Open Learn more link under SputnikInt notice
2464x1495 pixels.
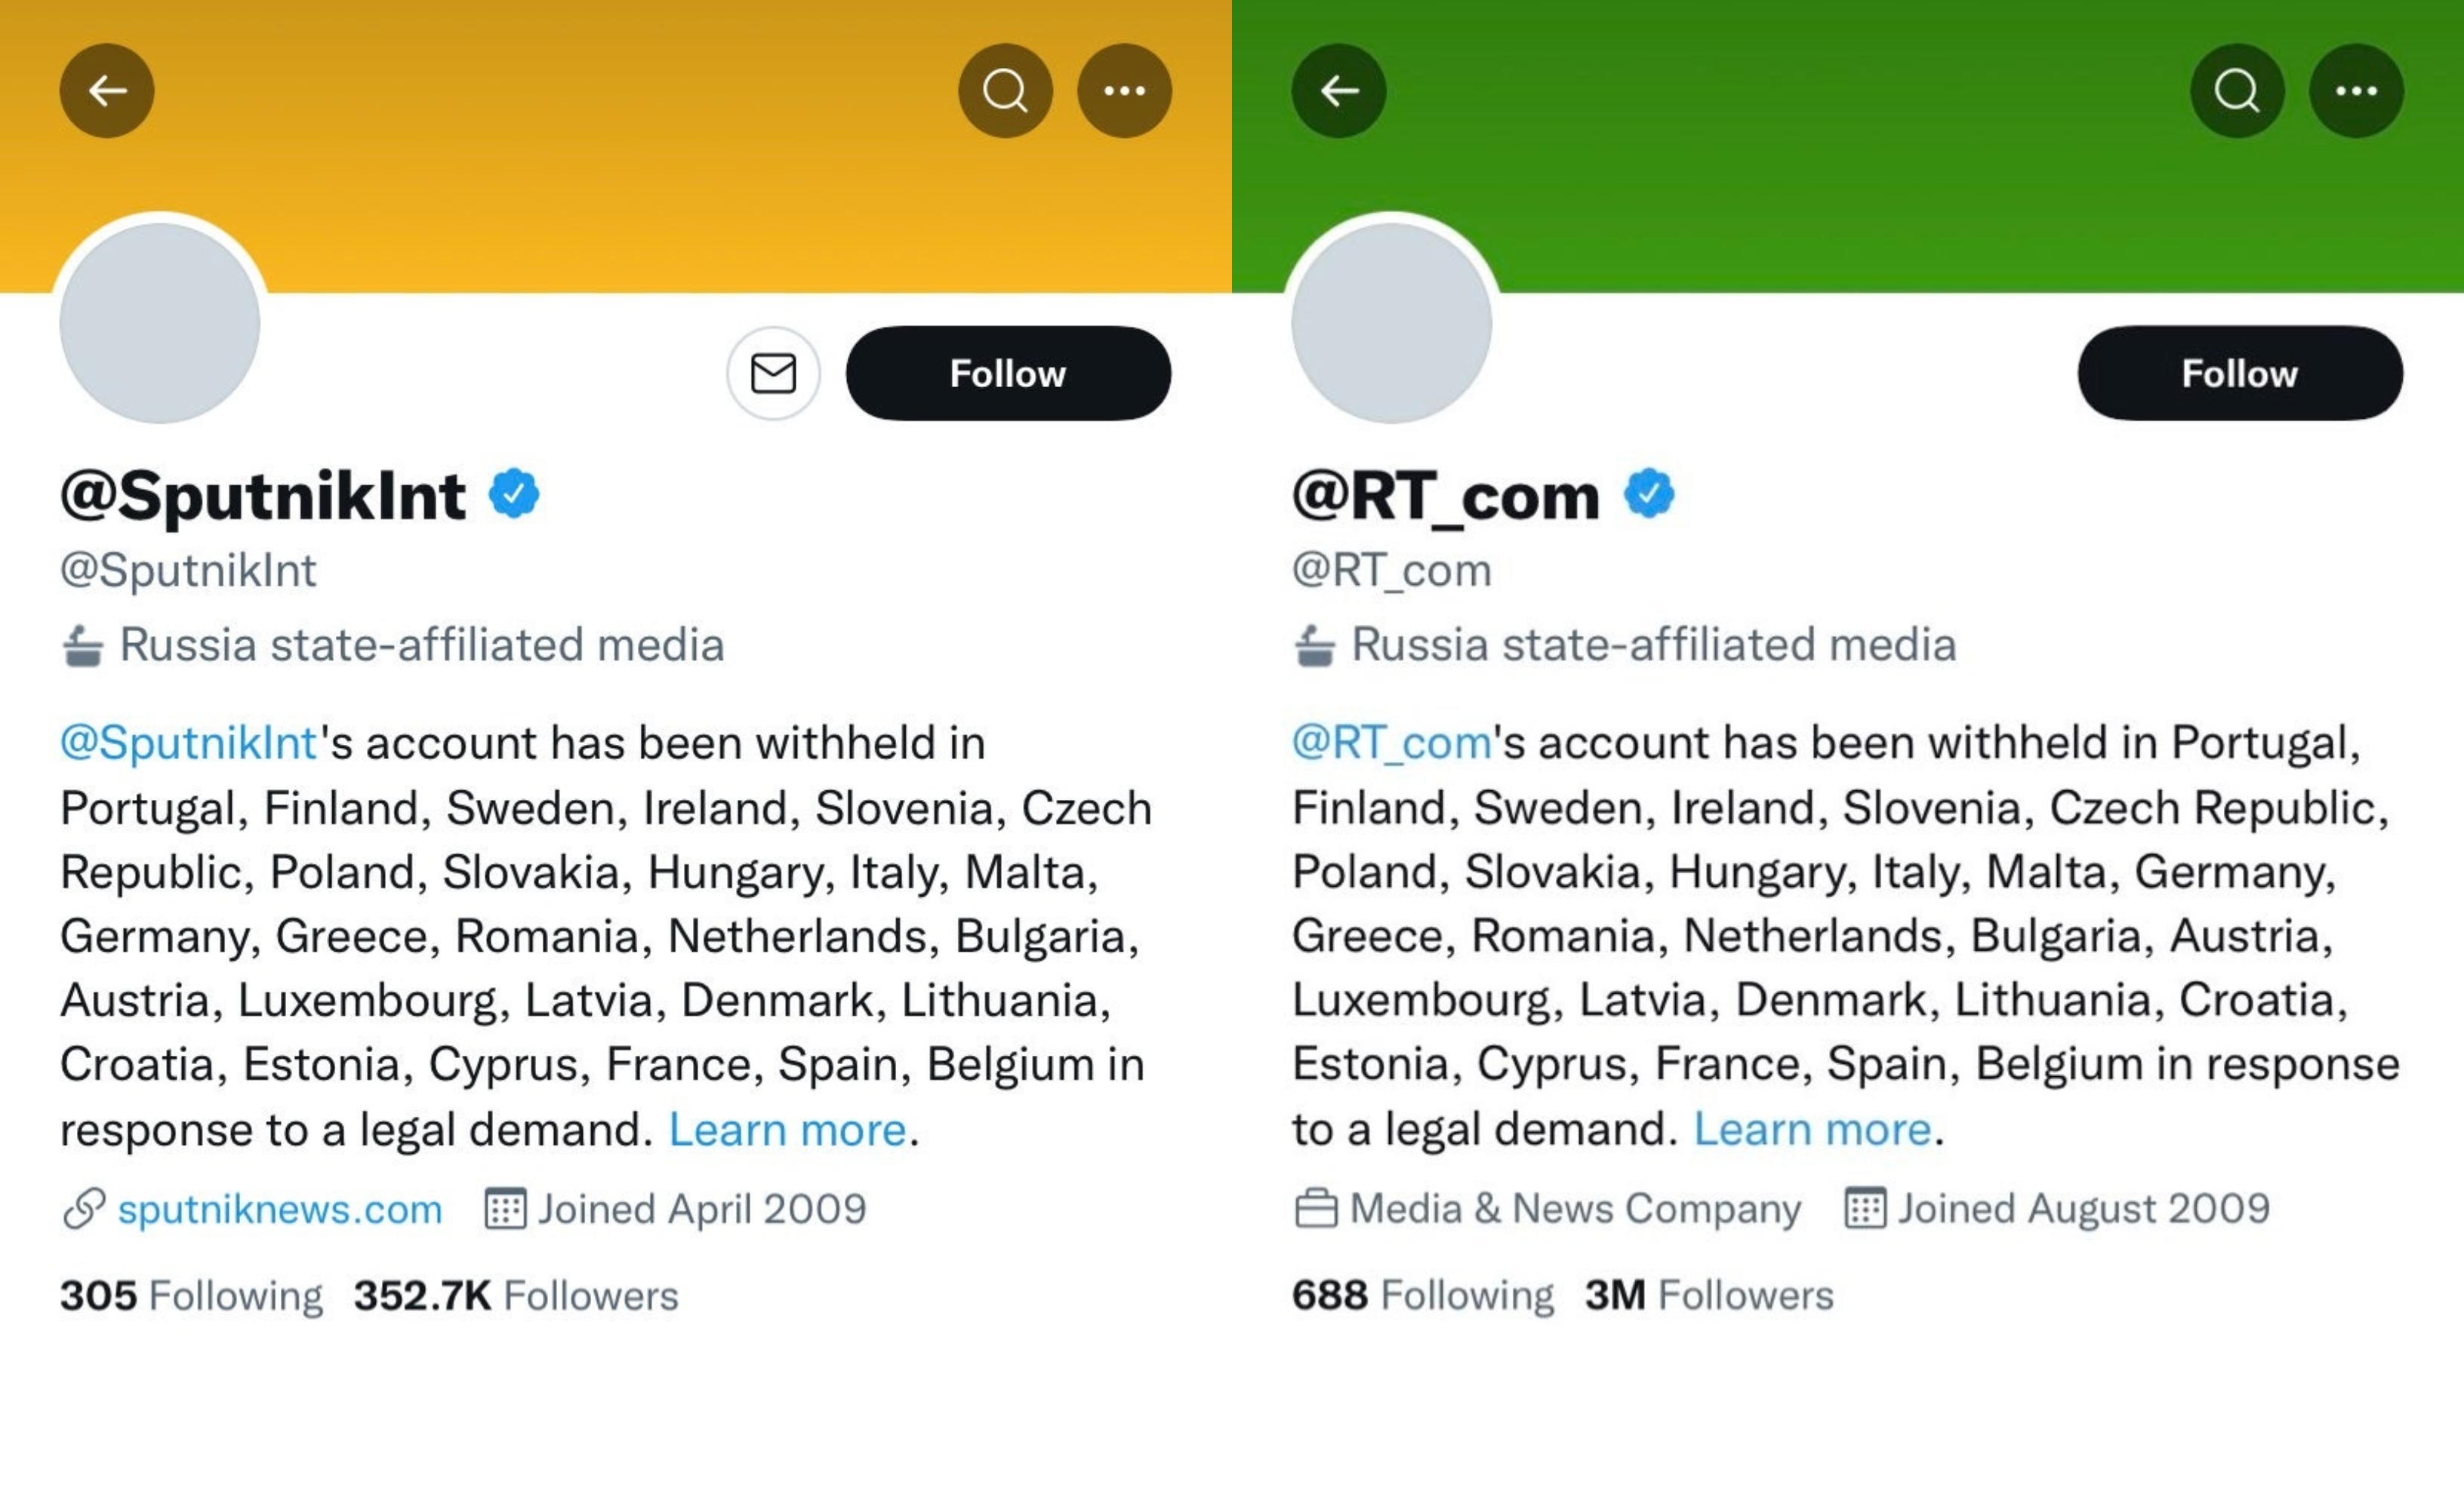787,1130
